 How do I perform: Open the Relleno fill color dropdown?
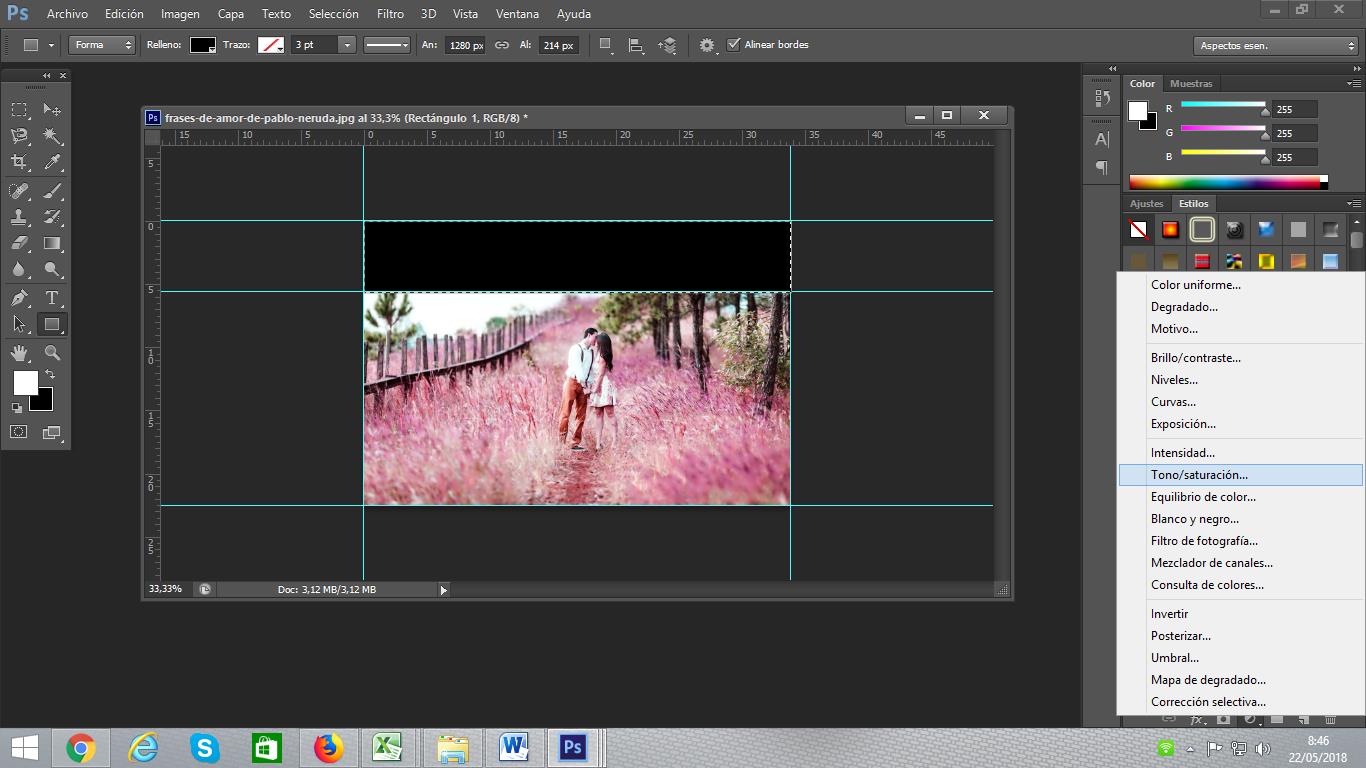click(203, 45)
